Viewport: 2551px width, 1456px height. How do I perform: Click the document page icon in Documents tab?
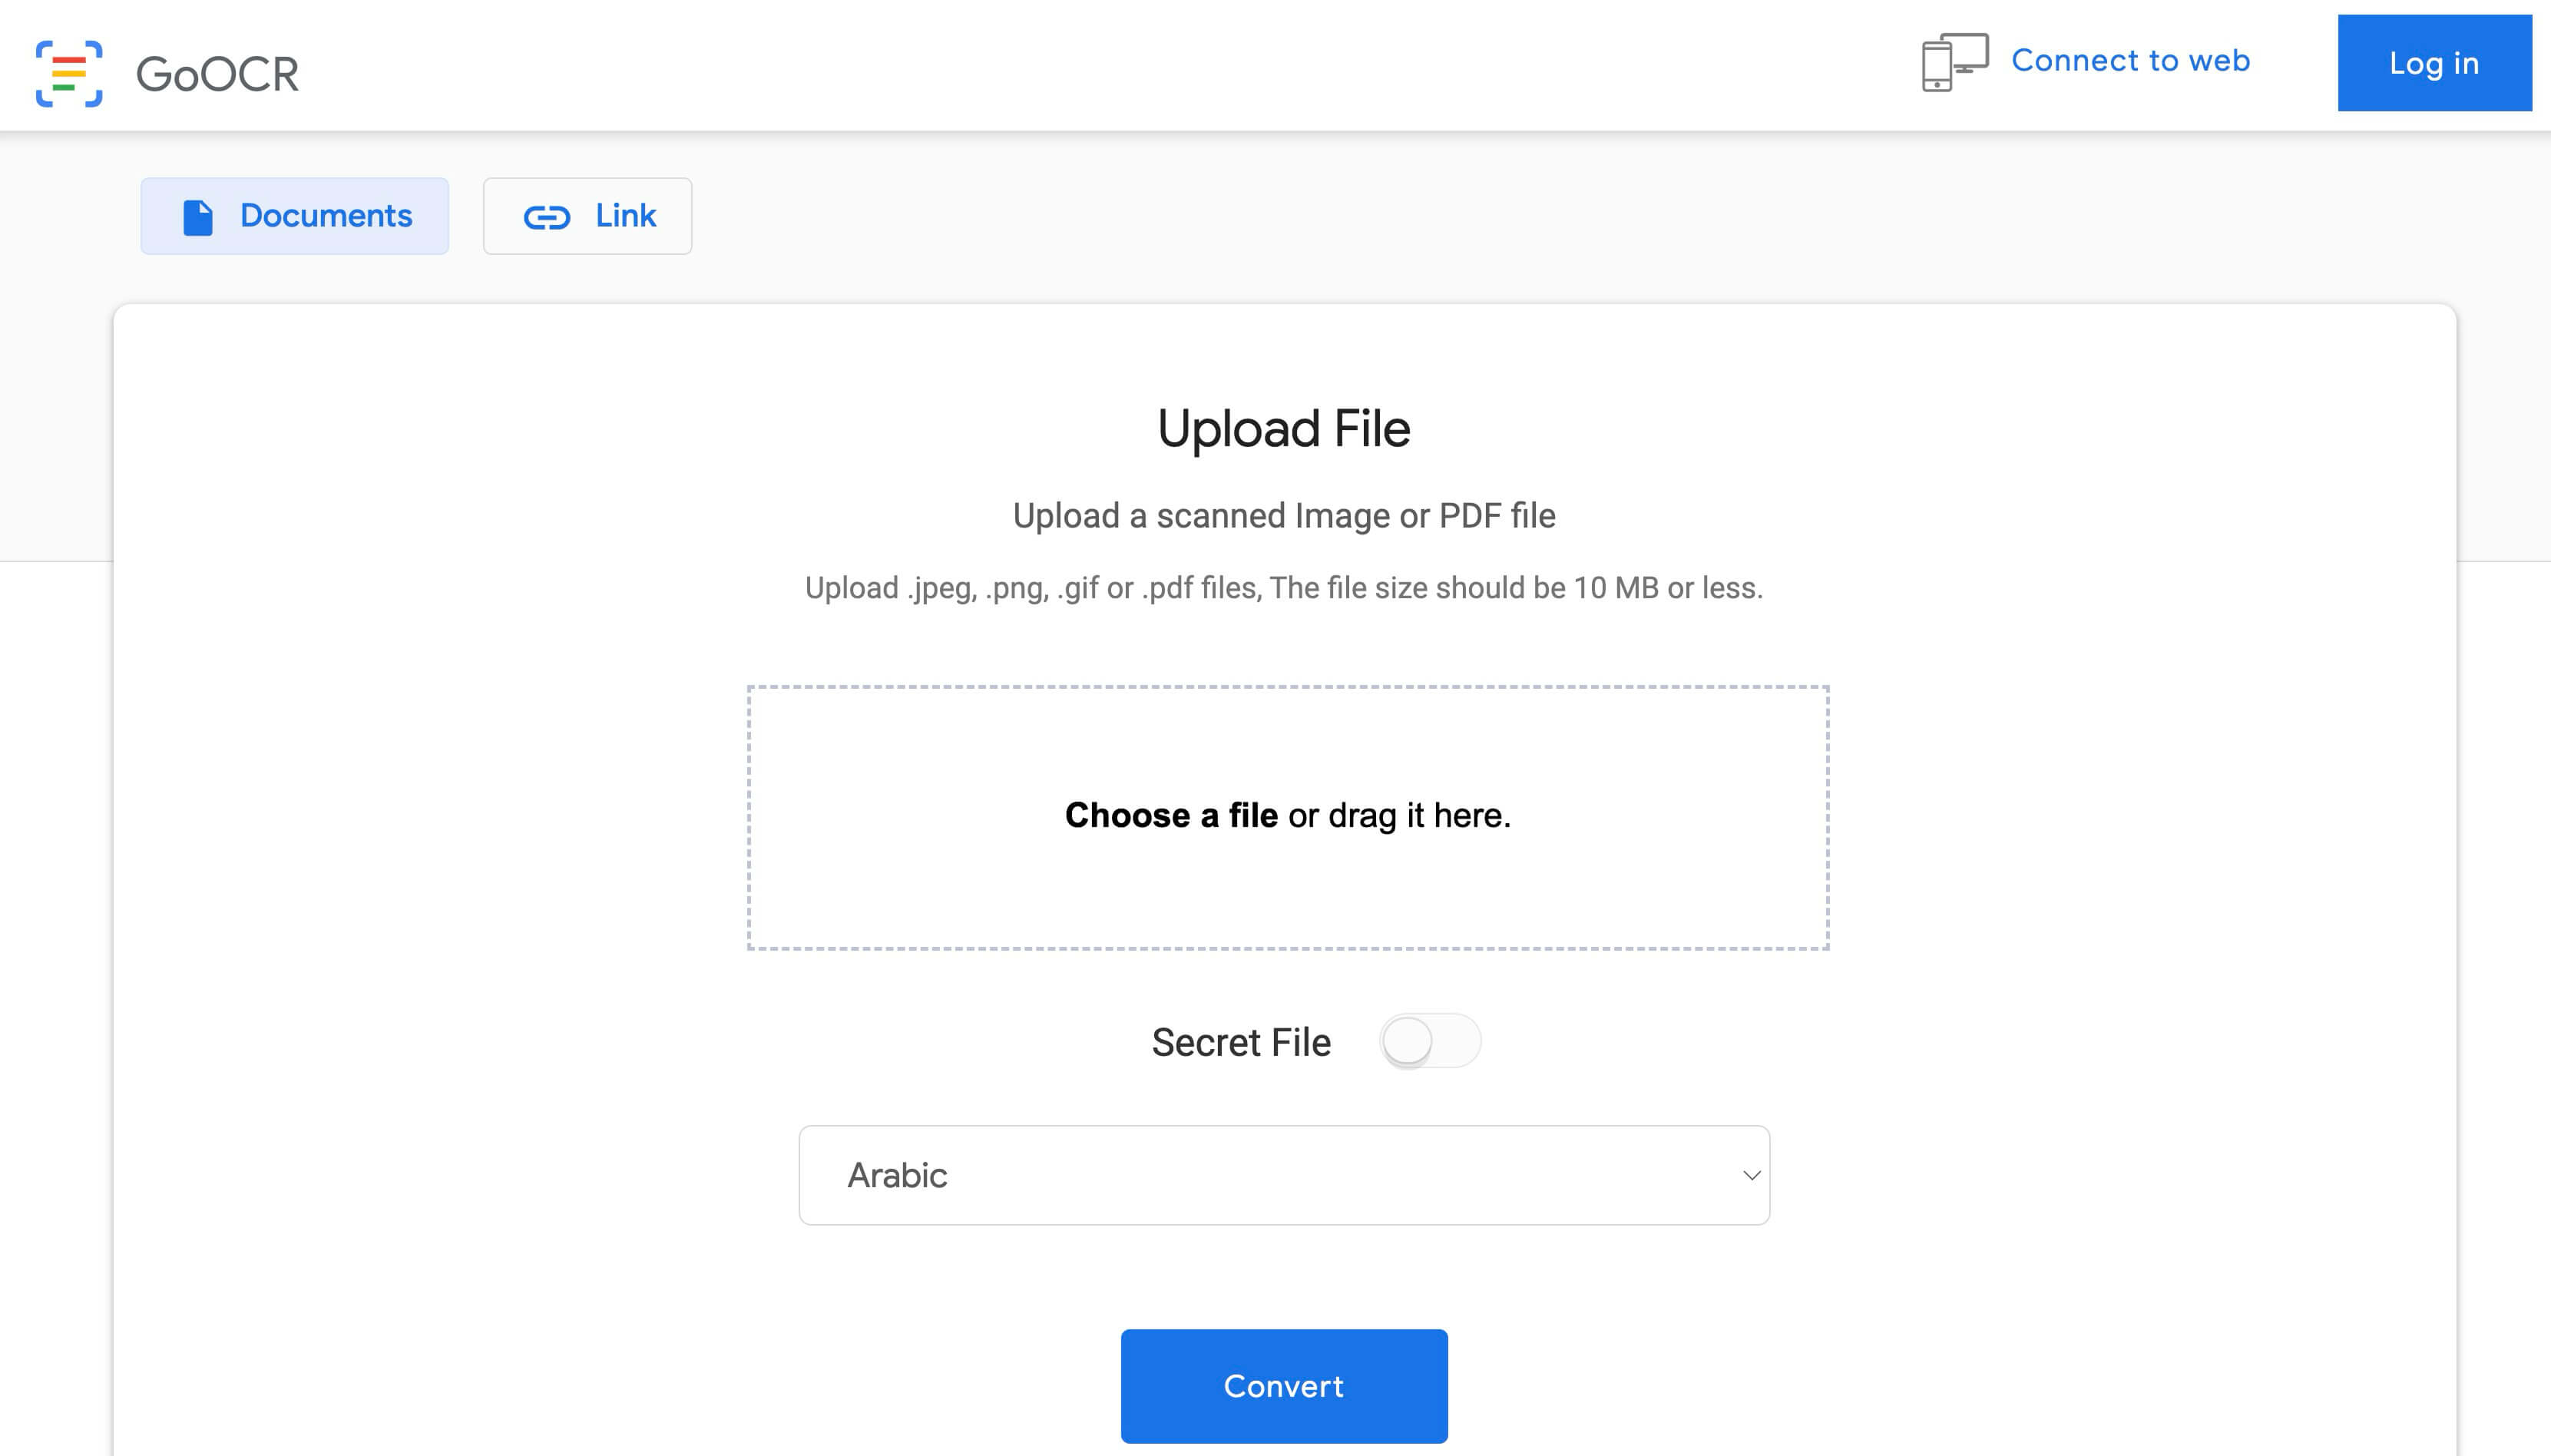coord(198,217)
